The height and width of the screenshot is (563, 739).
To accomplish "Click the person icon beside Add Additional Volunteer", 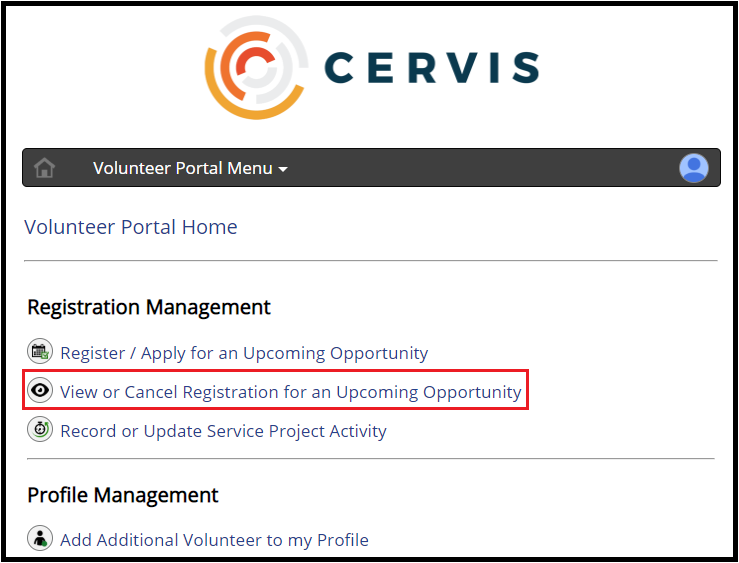I will tap(40, 538).
